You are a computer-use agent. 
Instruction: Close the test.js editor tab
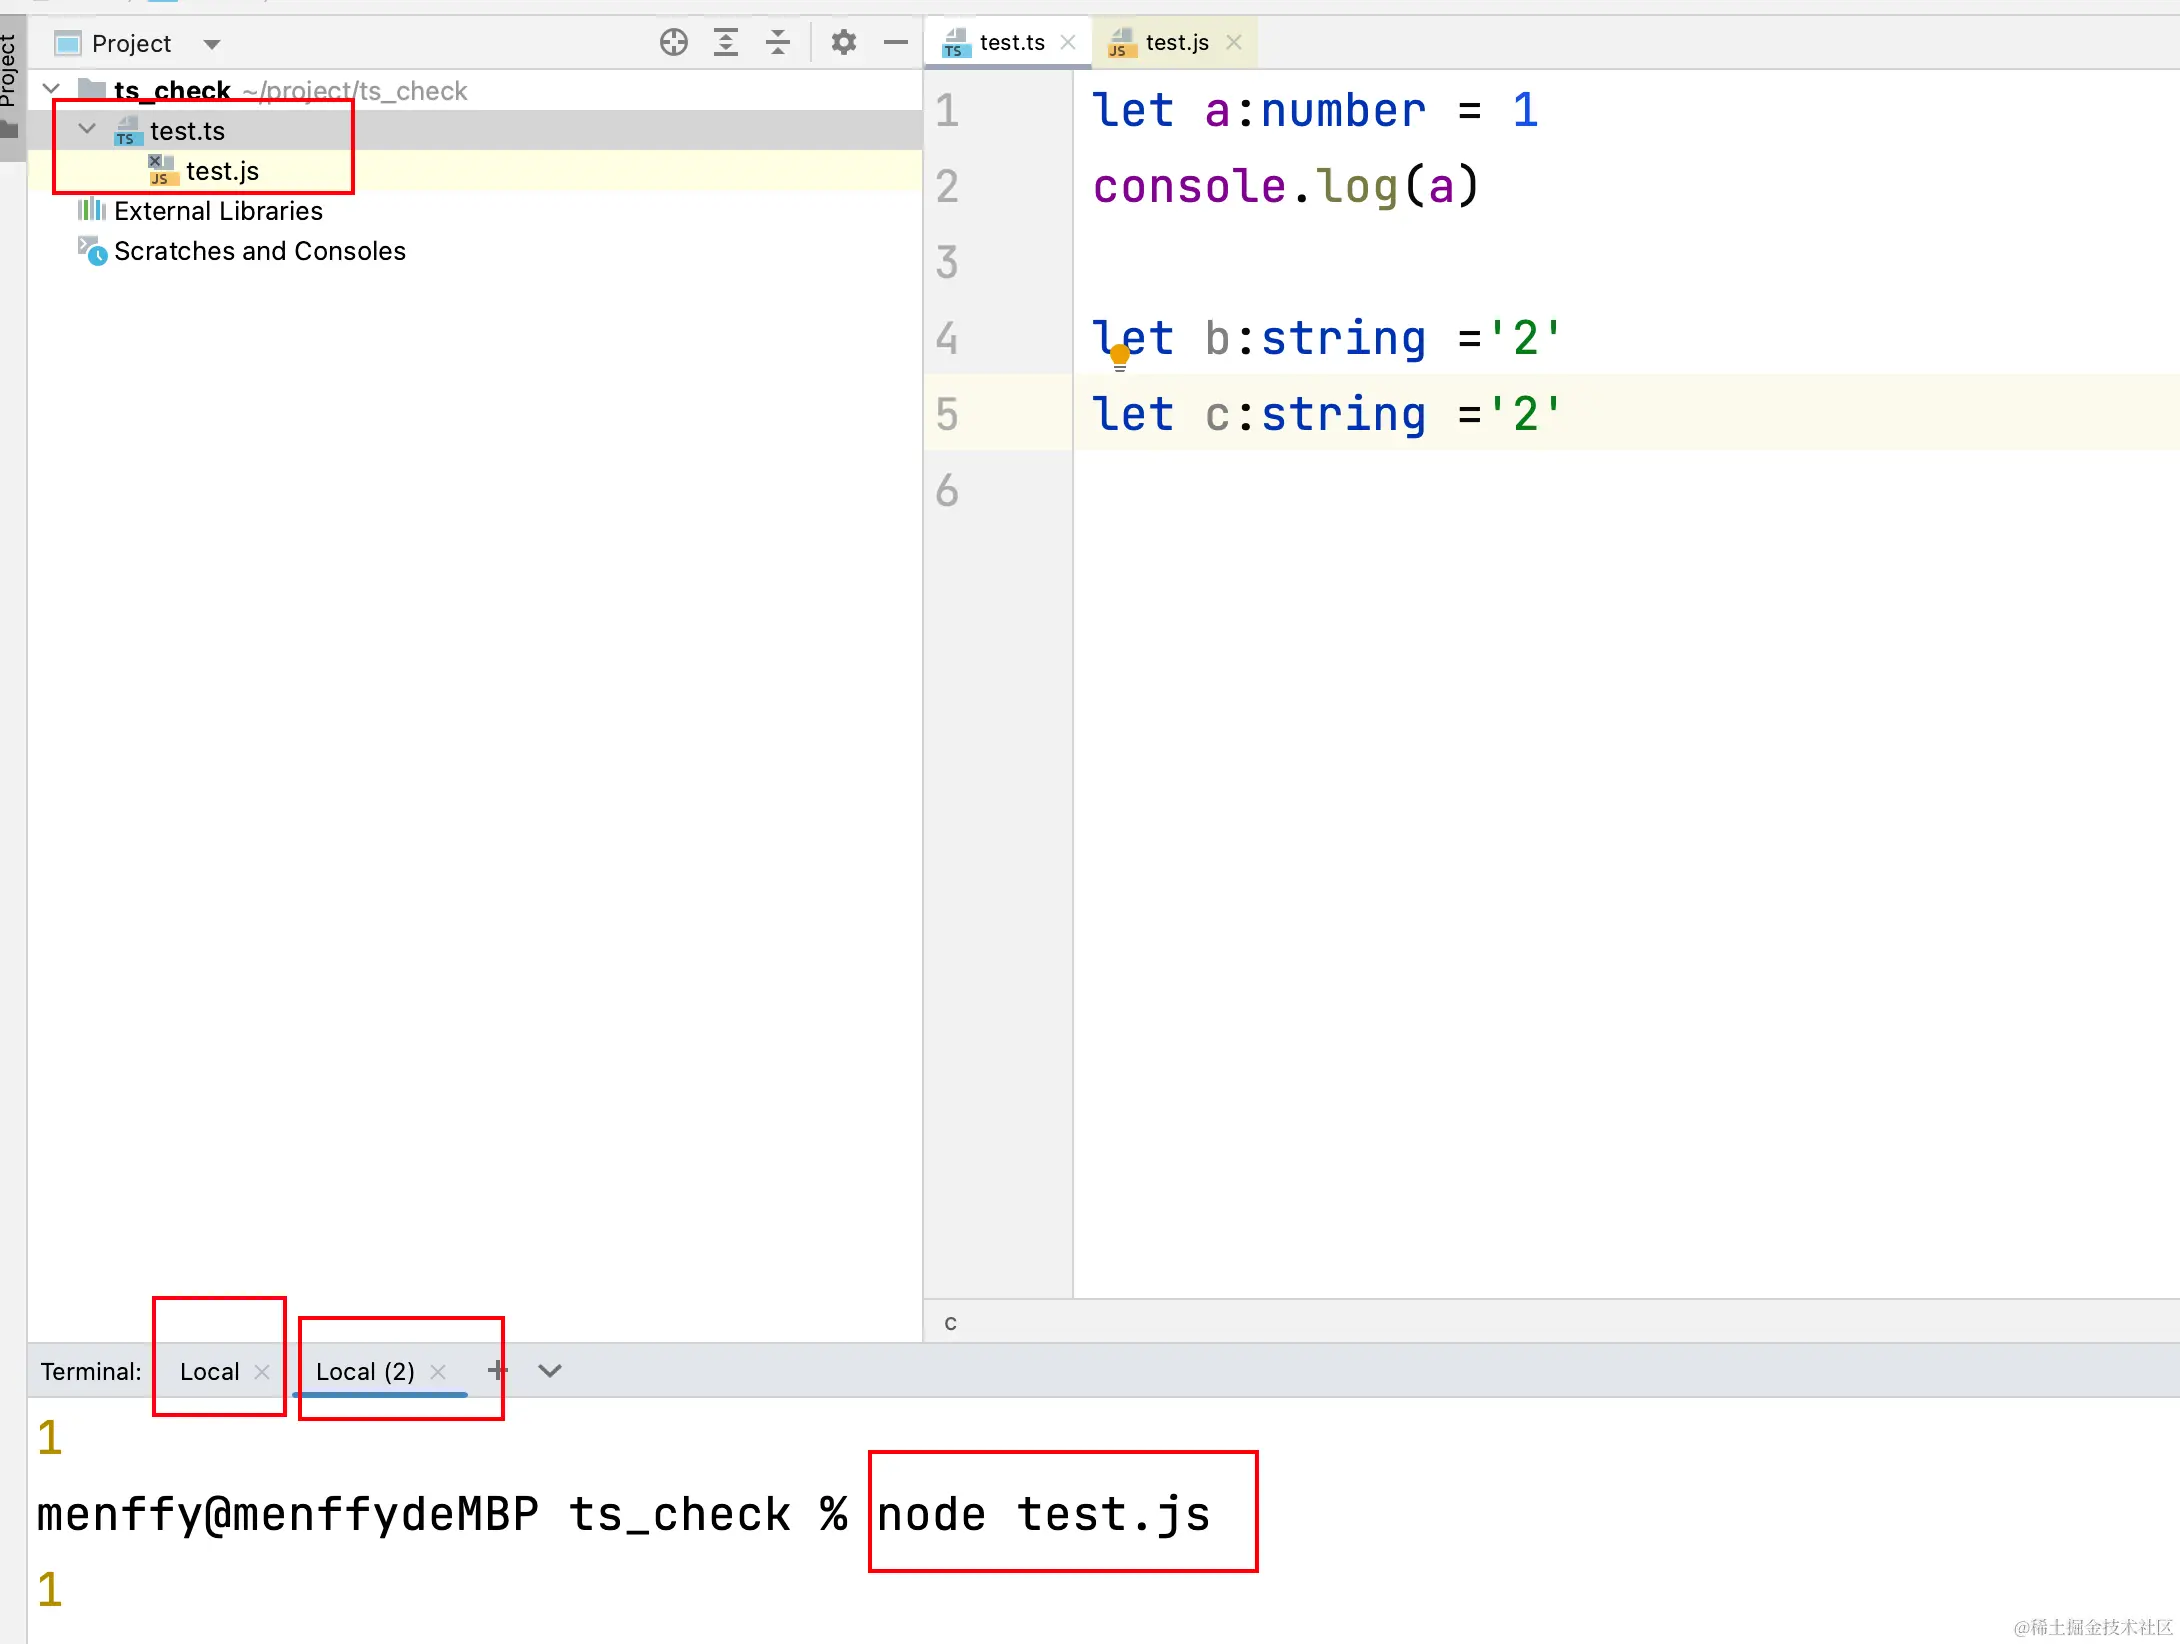pyautogui.click(x=1234, y=42)
